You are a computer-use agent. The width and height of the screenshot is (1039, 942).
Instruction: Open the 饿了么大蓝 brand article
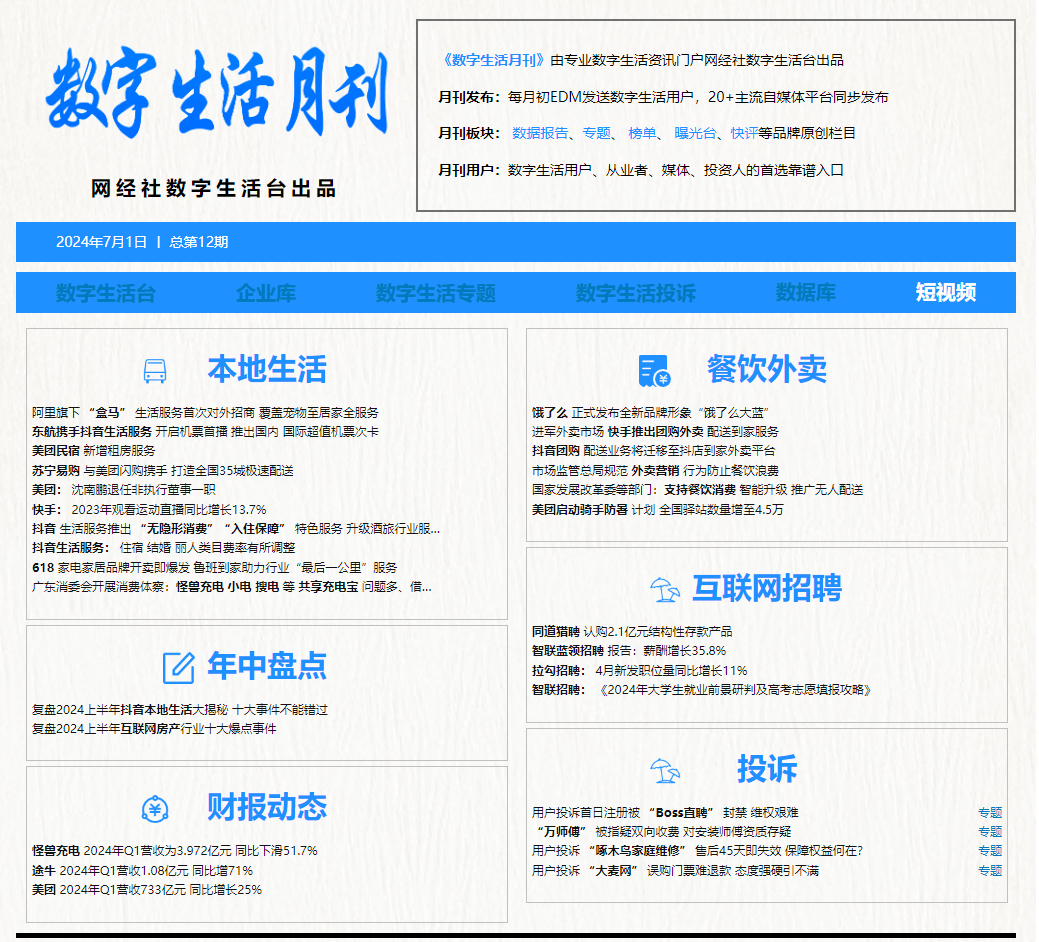(x=650, y=413)
